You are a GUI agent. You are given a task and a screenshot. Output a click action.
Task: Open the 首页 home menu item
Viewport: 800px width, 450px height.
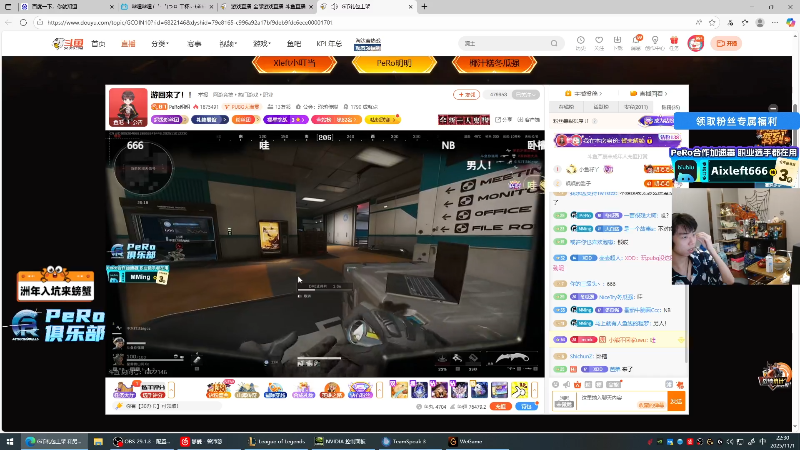(x=98, y=44)
